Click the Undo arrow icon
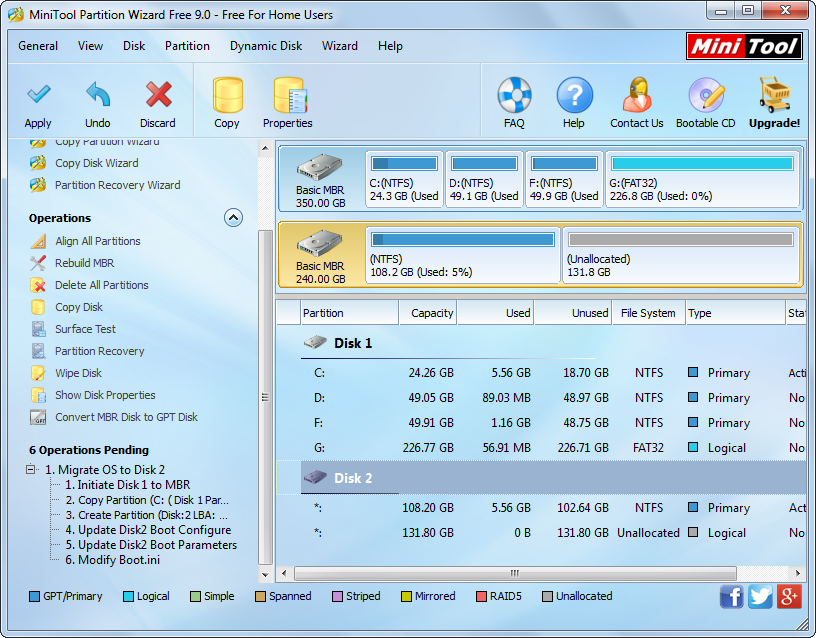The image size is (816, 638). pyautogui.click(x=98, y=94)
